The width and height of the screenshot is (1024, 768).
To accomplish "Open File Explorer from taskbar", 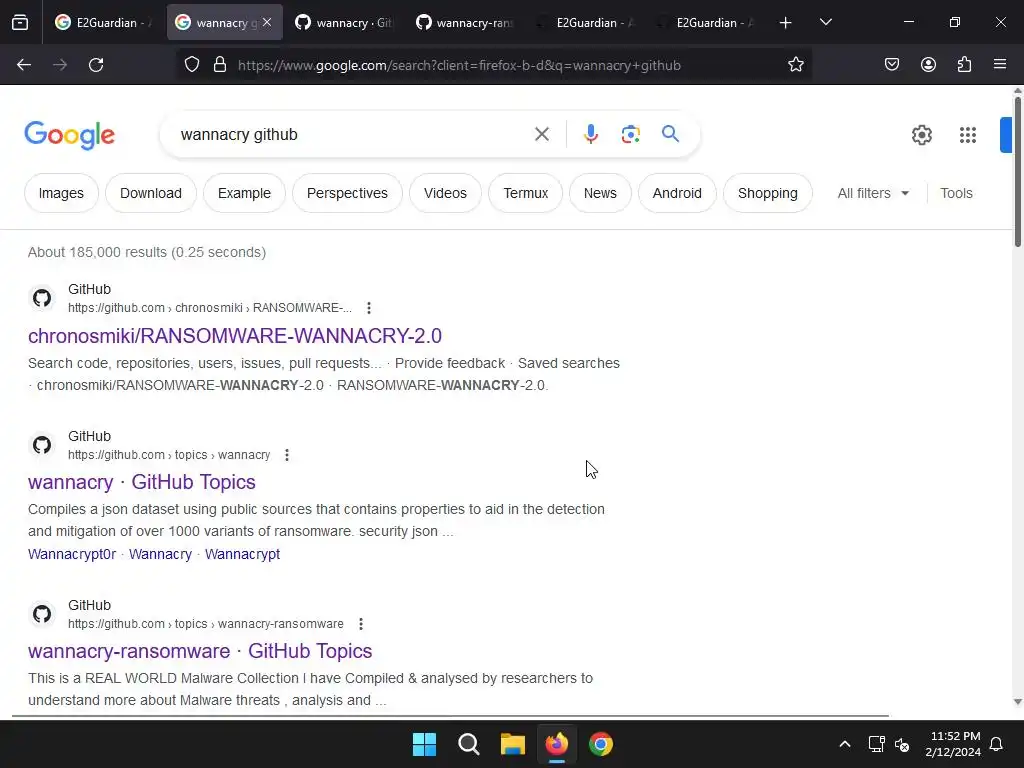I will (x=513, y=744).
